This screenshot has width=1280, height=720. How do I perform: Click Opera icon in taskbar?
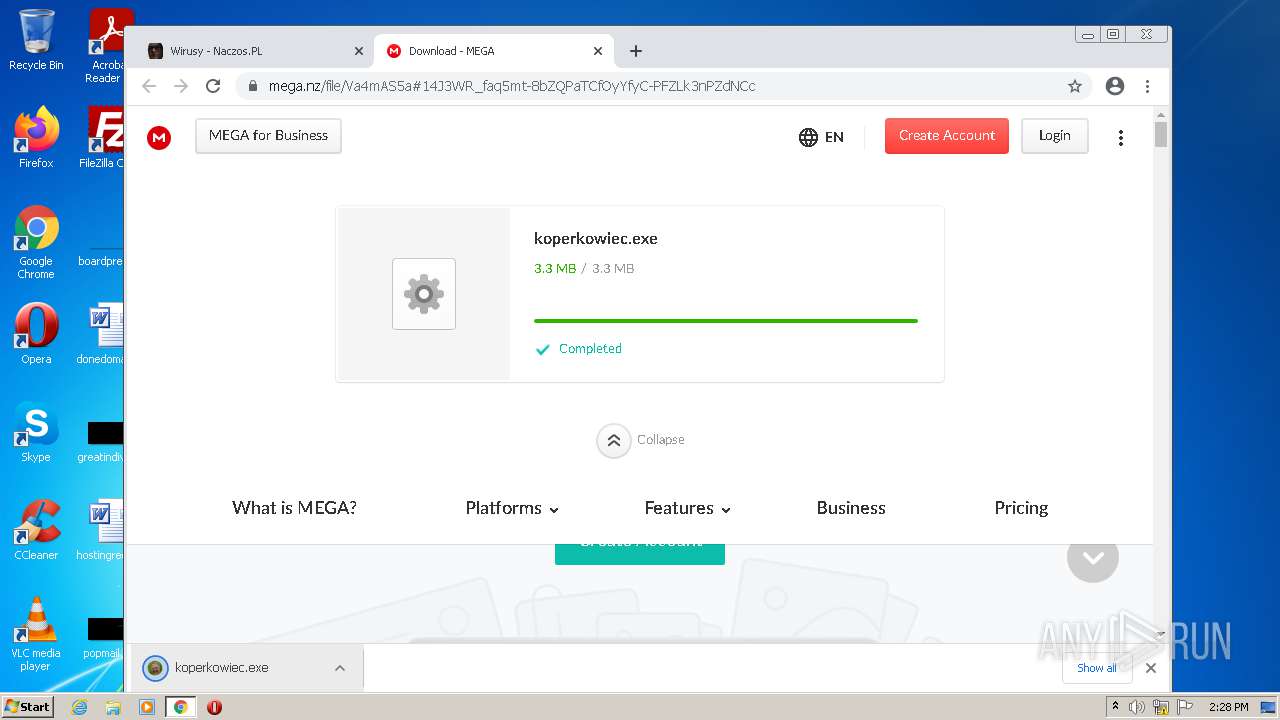(x=214, y=707)
